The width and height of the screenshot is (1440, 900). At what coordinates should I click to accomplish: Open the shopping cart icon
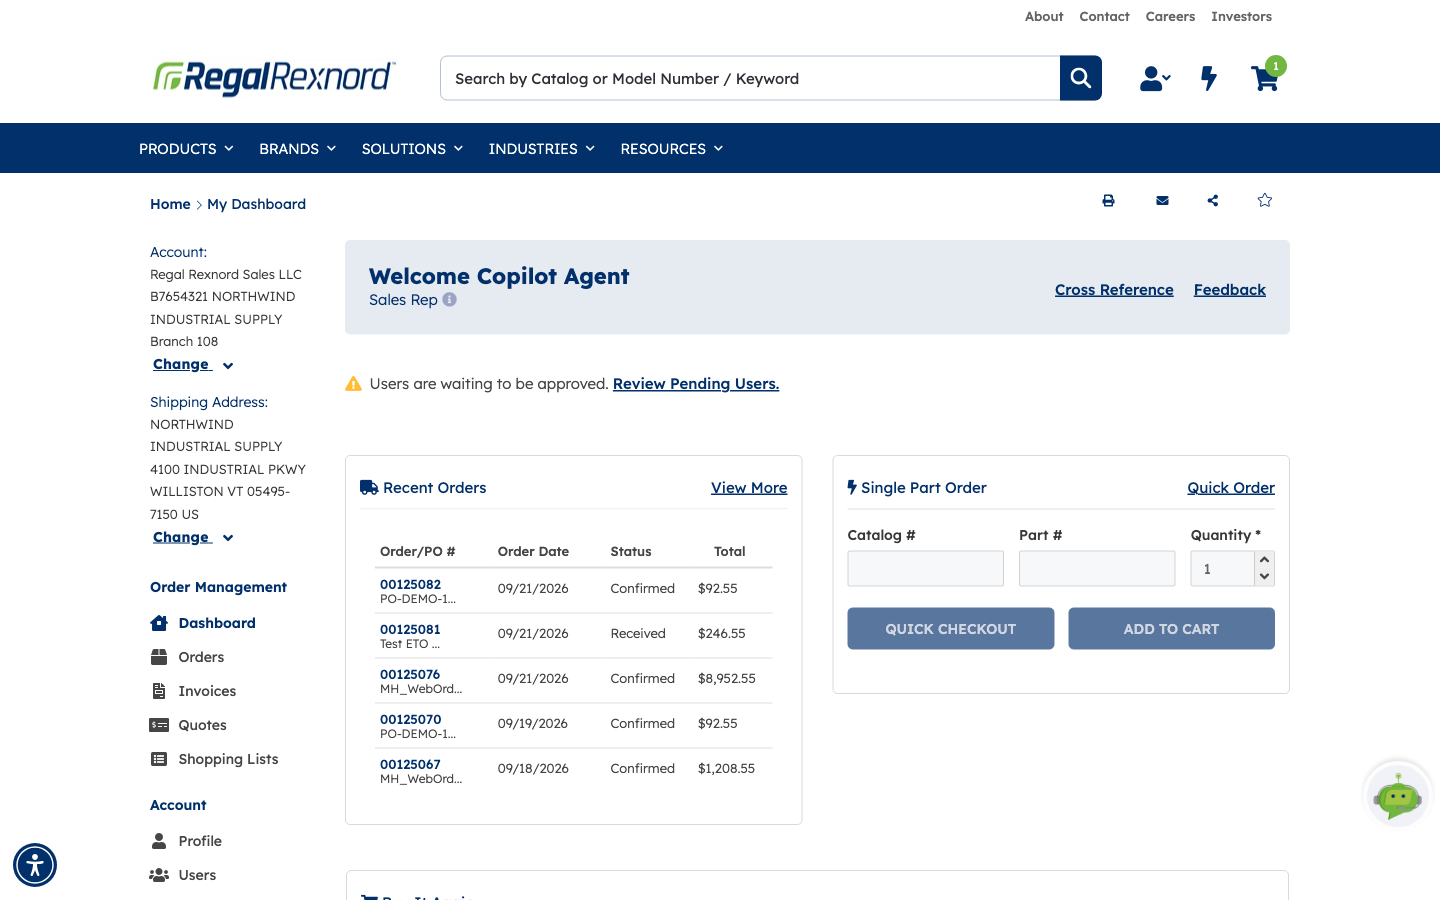click(x=1265, y=78)
